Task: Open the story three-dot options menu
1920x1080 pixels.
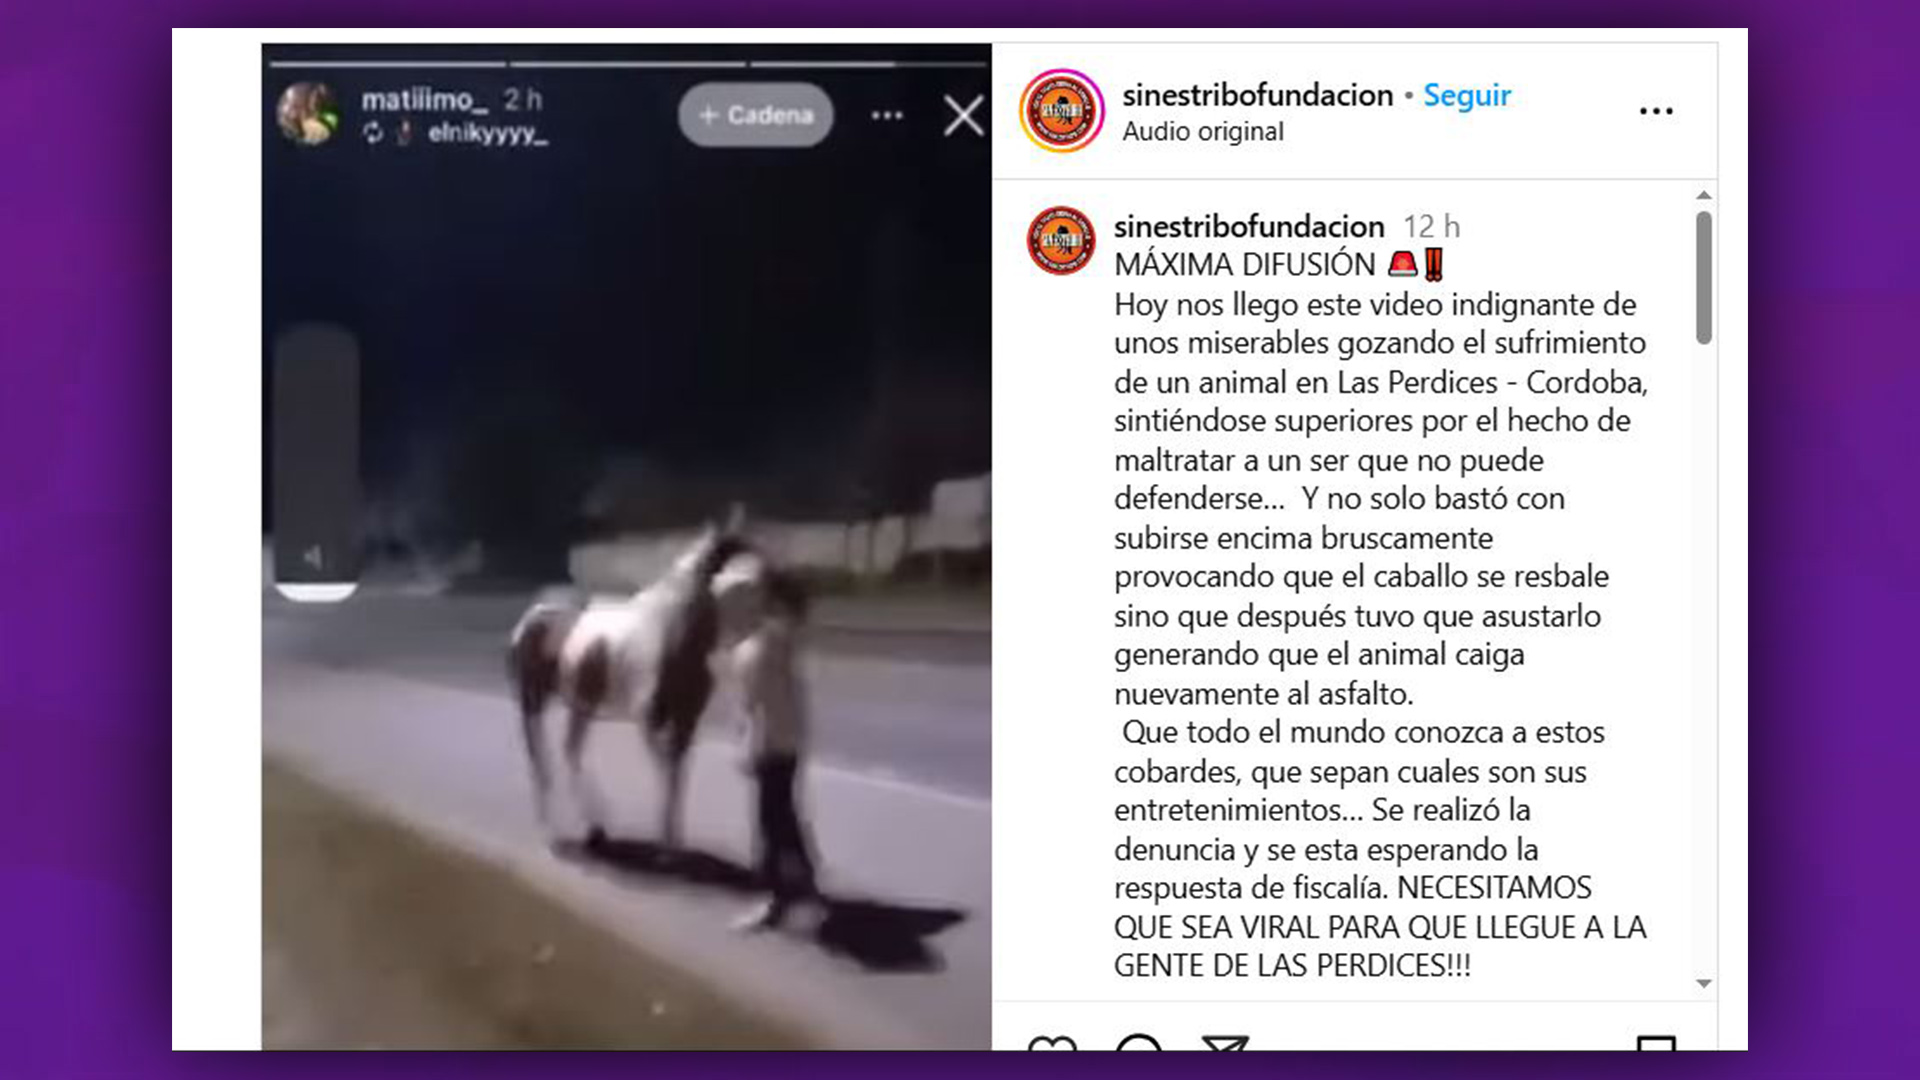Action: tap(887, 116)
